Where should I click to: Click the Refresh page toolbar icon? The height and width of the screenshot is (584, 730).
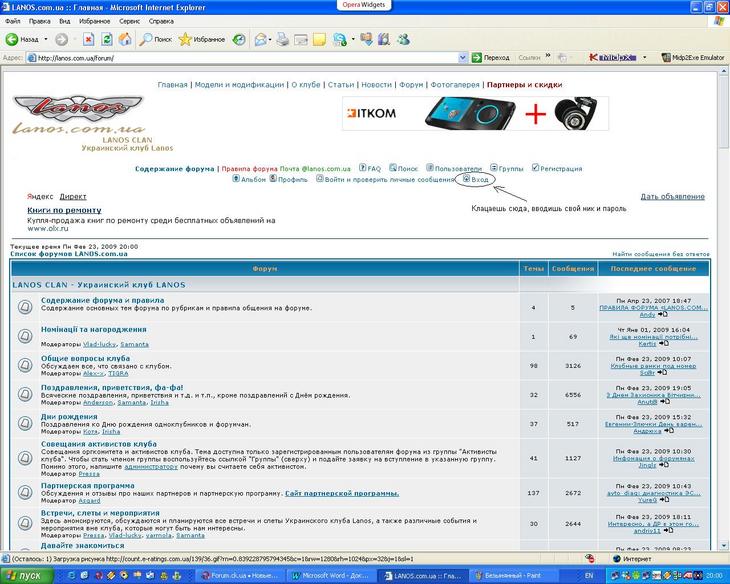(x=107, y=40)
